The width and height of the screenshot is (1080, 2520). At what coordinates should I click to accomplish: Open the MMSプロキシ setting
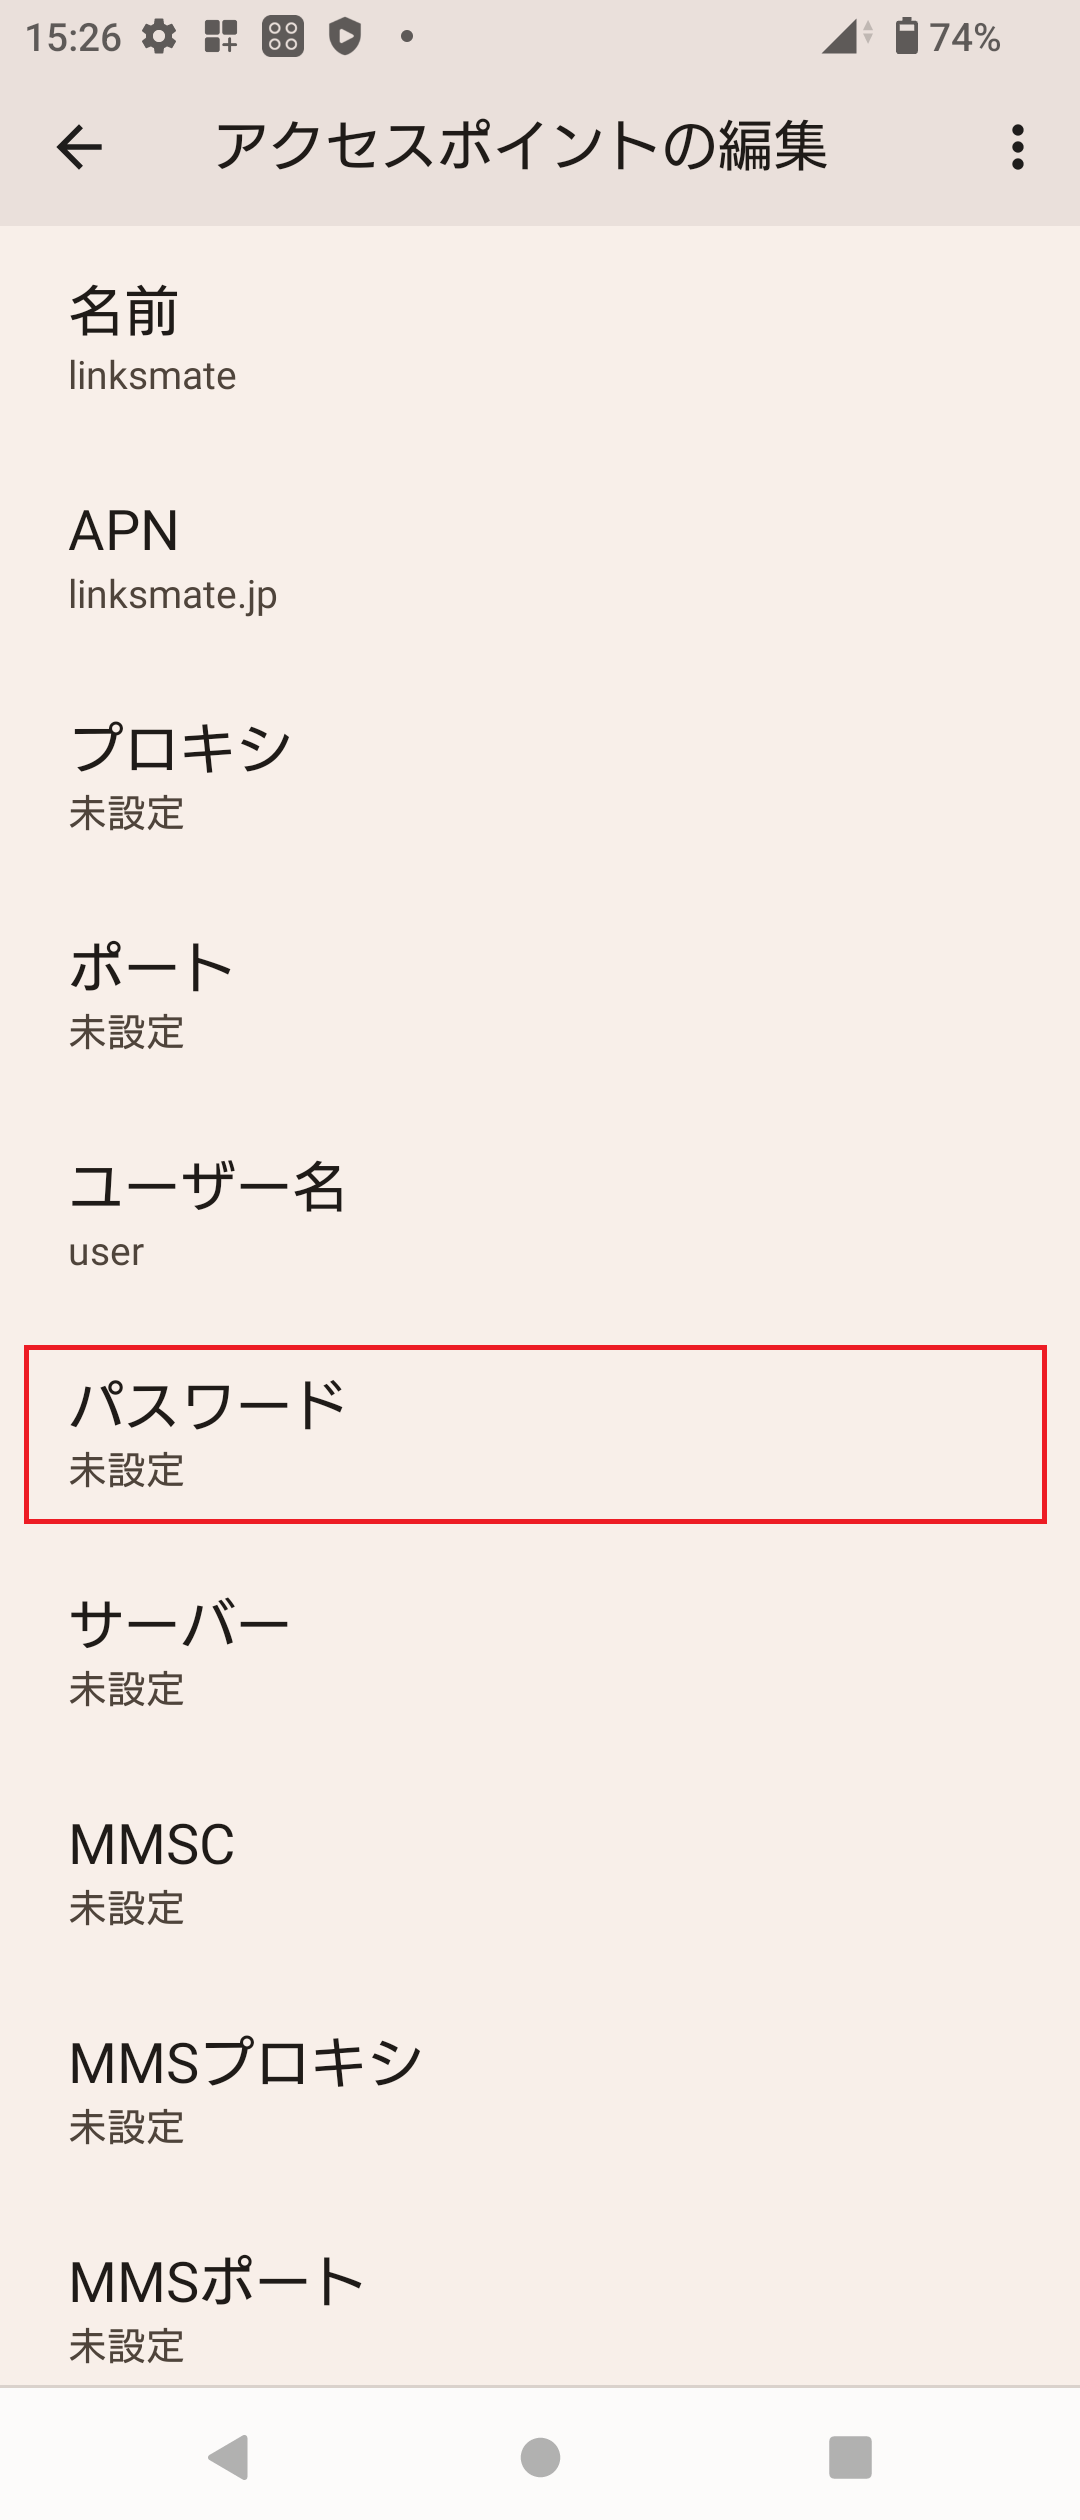540,2090
